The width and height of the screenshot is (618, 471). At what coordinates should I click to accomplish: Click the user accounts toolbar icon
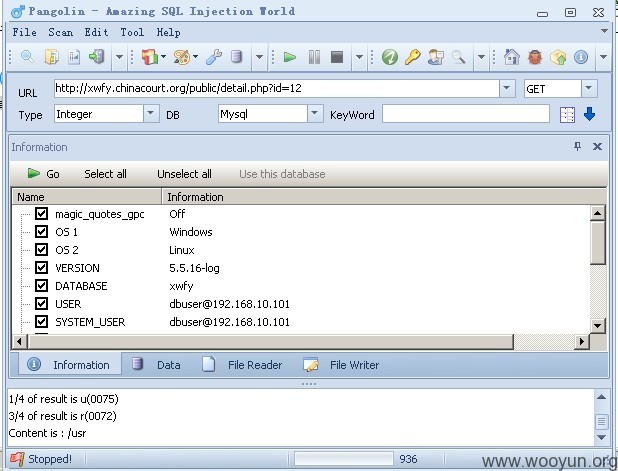436,57
